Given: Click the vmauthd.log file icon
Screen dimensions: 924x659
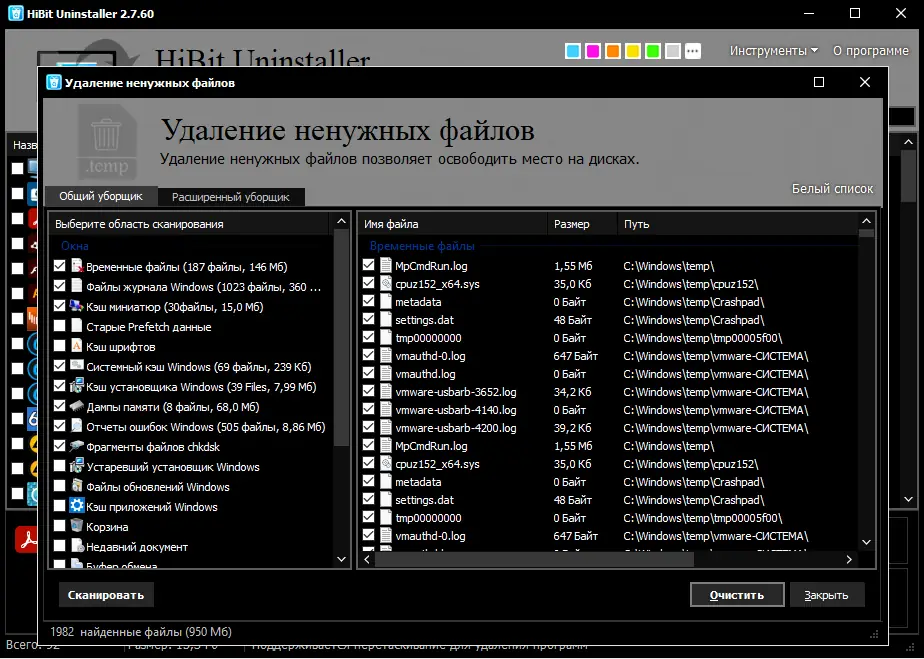Looking at the screenshot, I should 385,374.
